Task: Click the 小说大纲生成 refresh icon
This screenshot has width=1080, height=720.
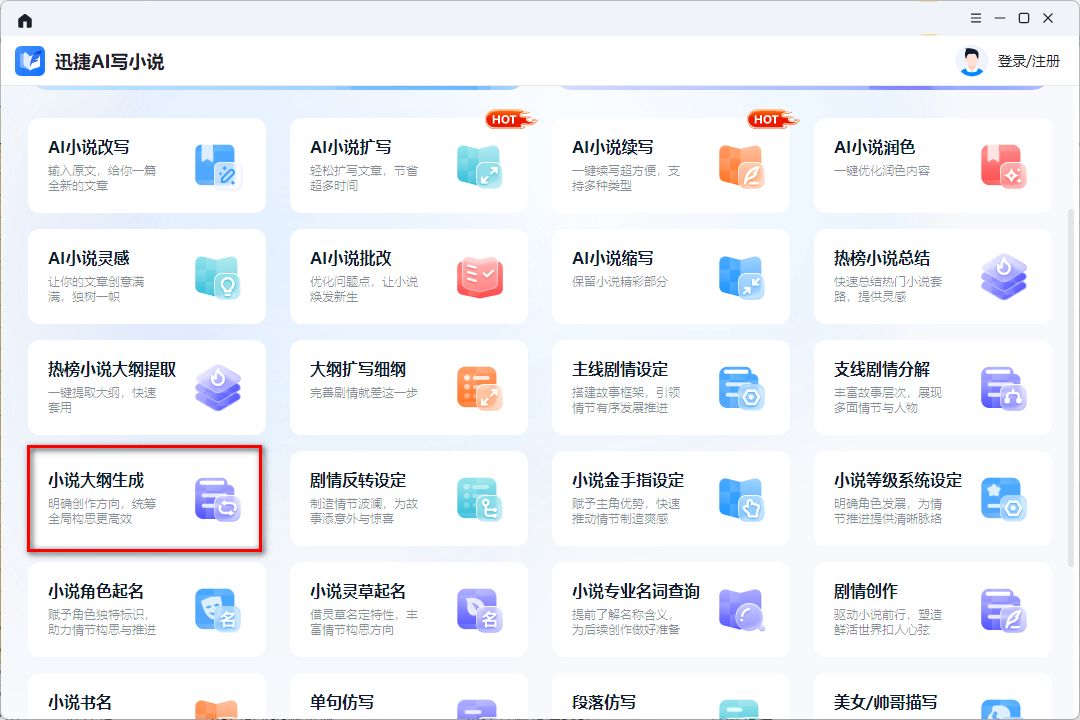Action: click(218, 499)
